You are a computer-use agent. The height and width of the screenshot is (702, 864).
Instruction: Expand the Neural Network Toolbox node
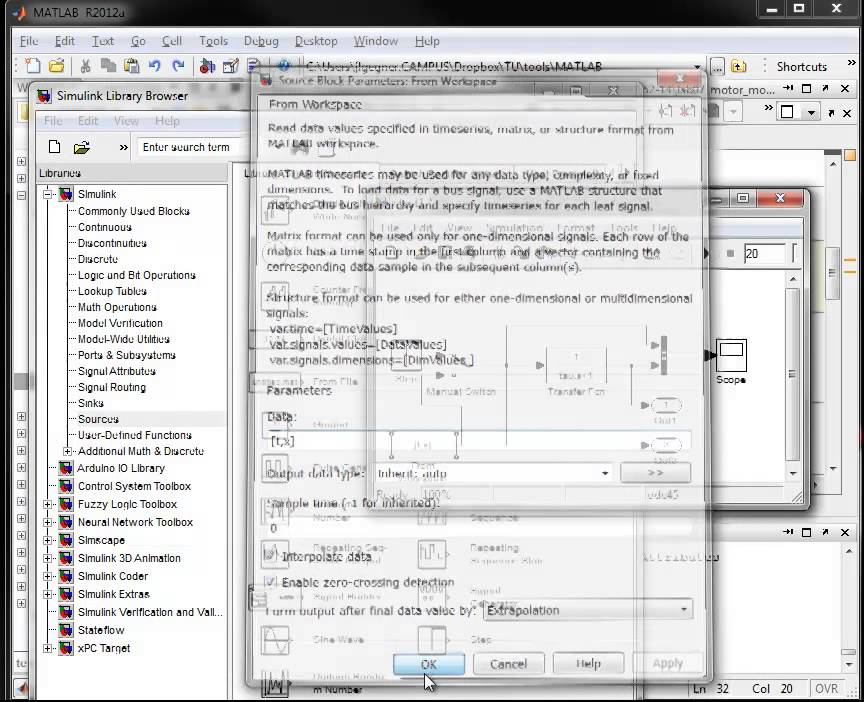[48, 522]
